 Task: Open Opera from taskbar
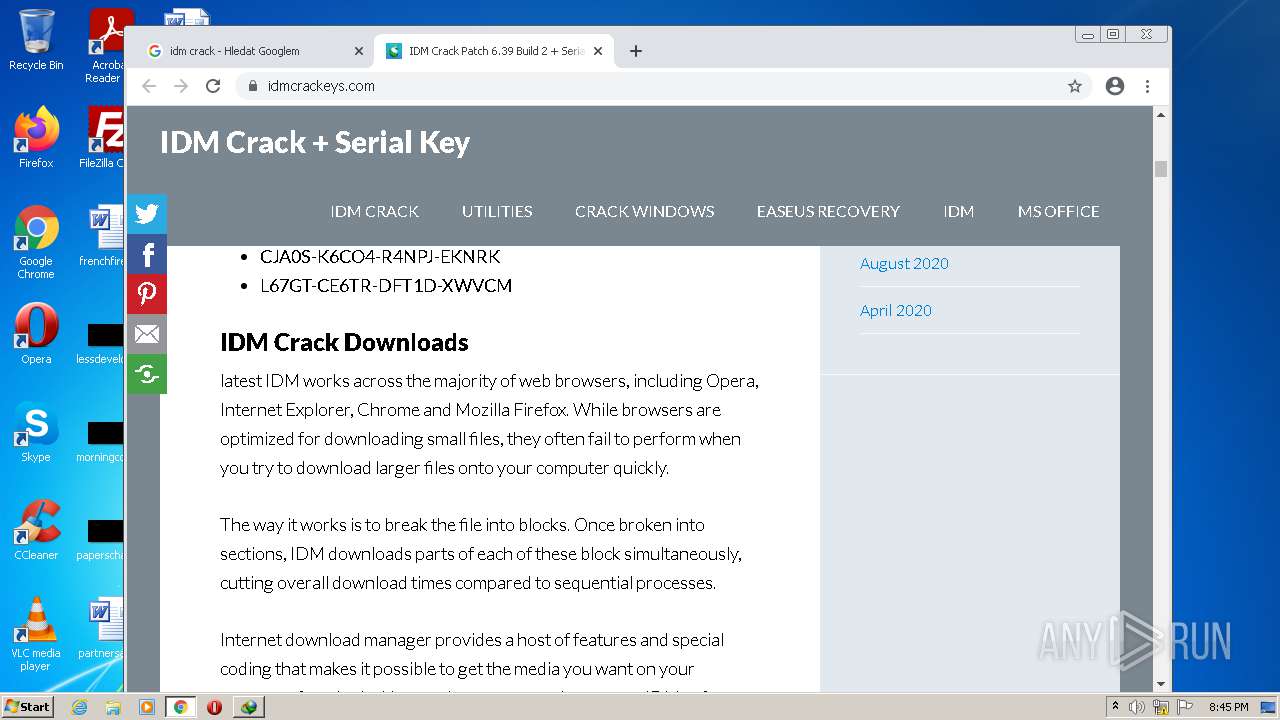[214, 707]
